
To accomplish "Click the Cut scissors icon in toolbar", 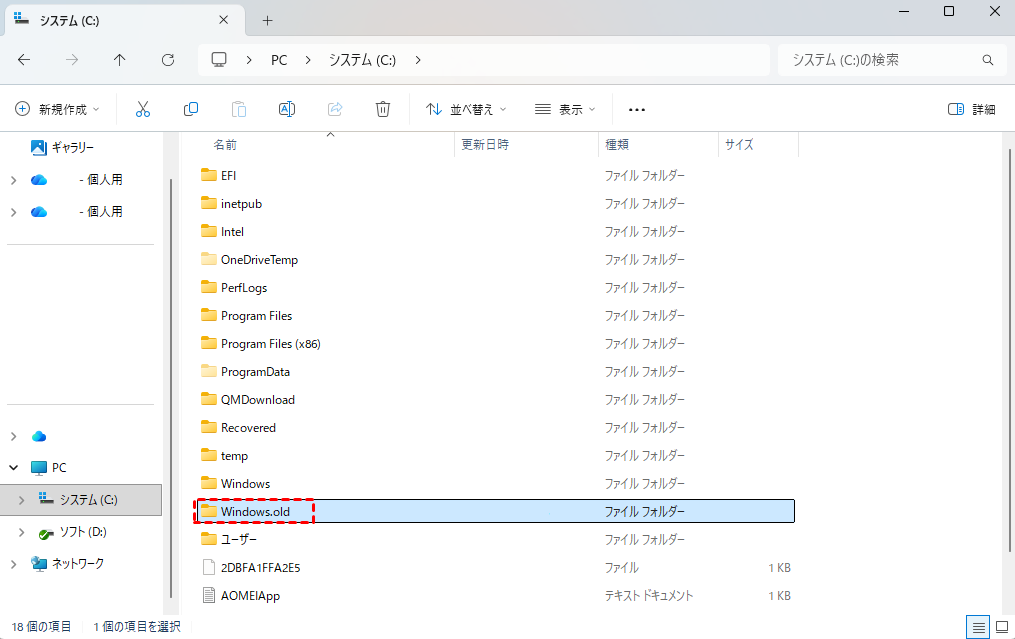I will [x=142, y=109].
